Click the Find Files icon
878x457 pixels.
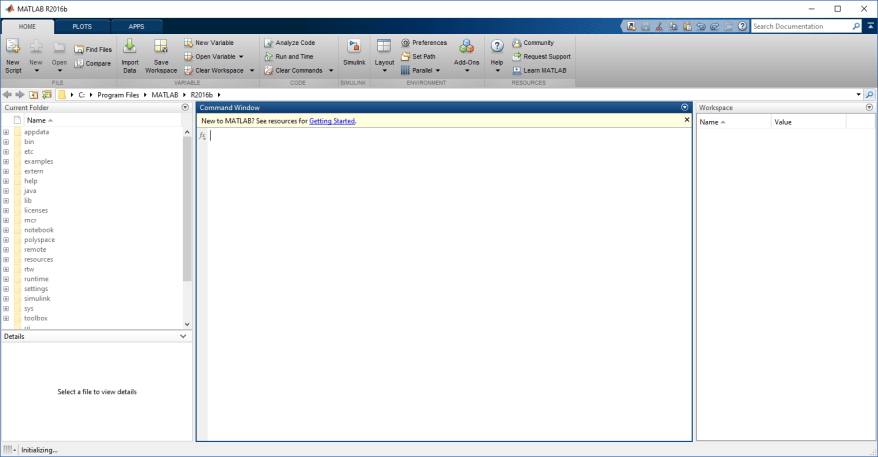tap(79, 49)
